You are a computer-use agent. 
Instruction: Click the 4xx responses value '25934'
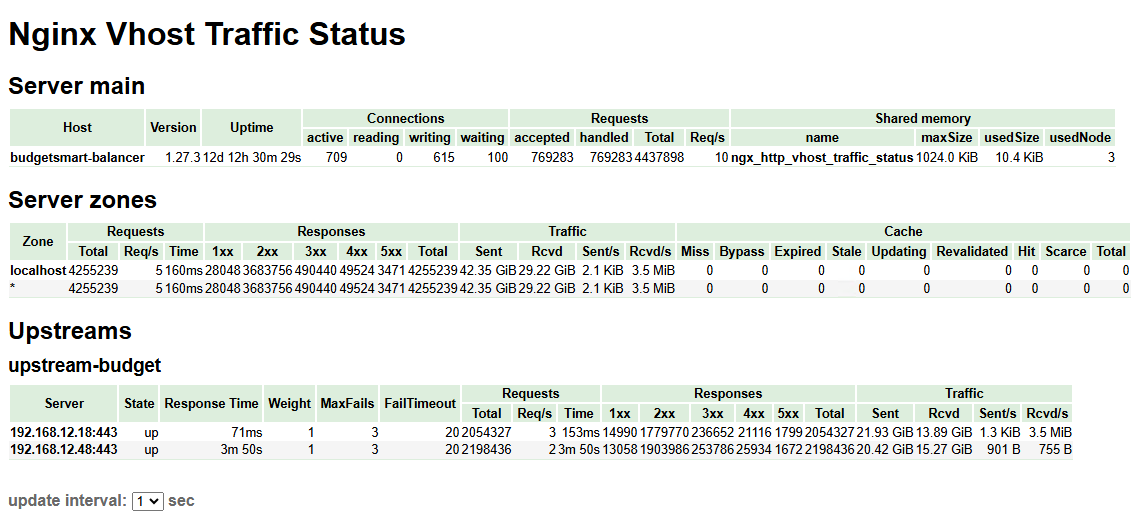click(x=752, y=450)
